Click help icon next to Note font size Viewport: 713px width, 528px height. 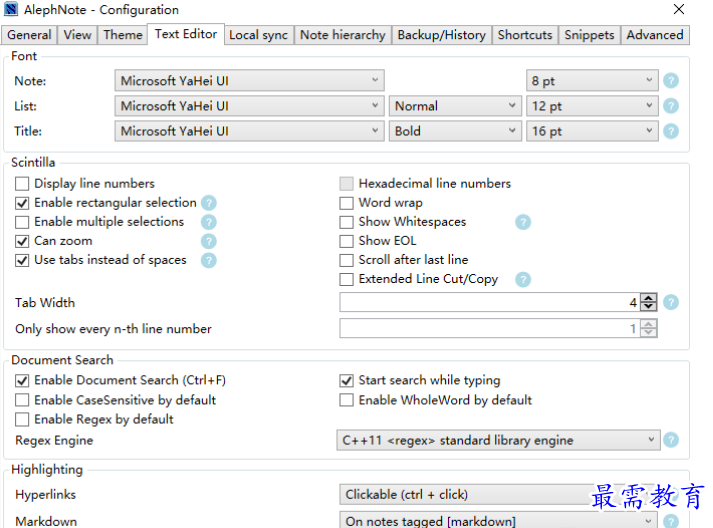click(x=671, y=81)
